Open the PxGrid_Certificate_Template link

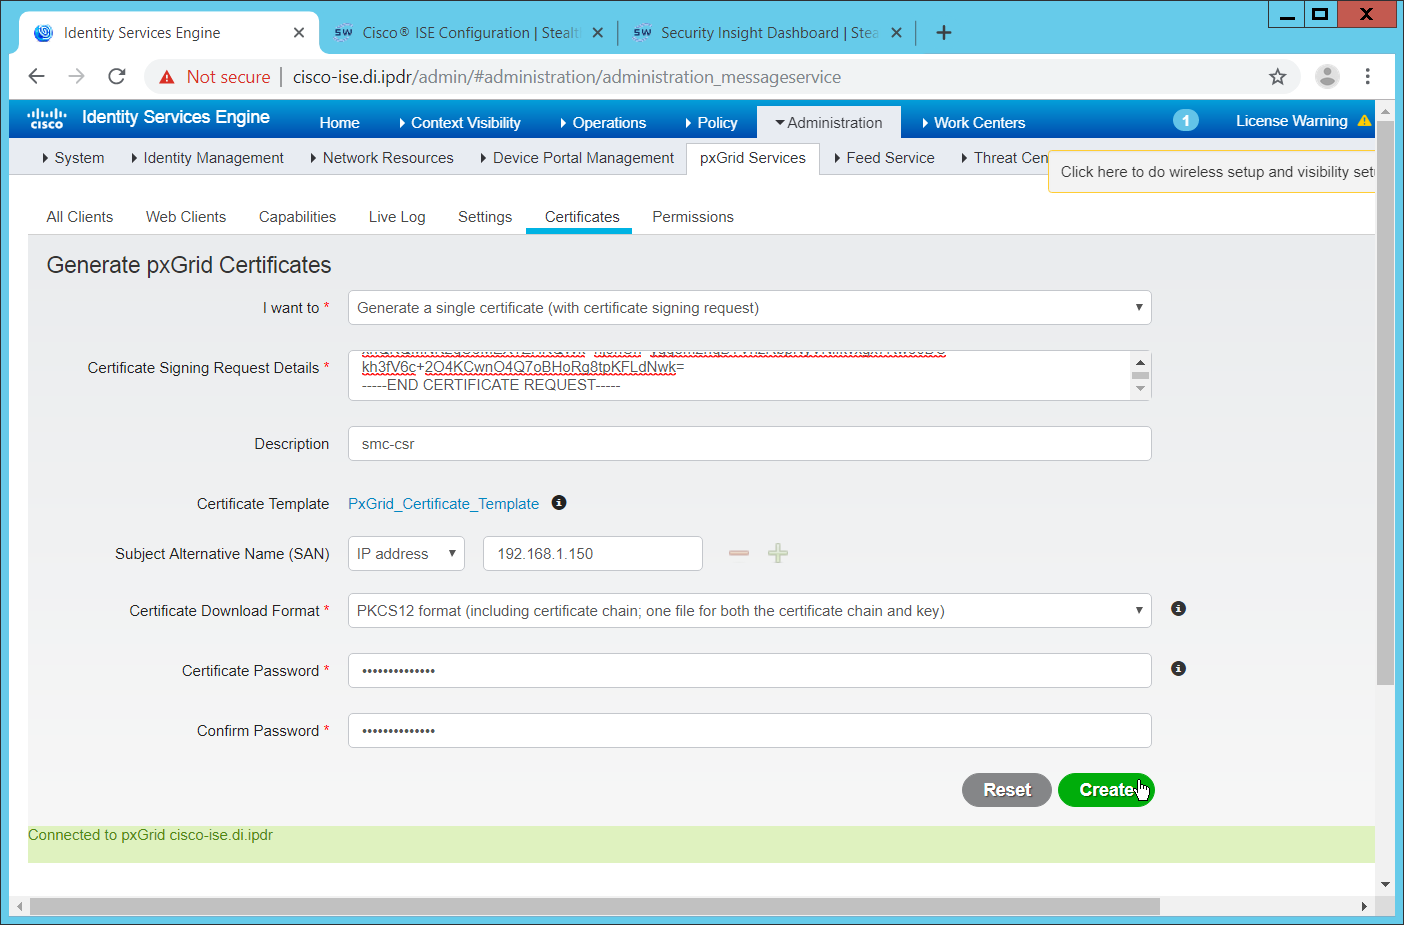(x=443, y=504)
